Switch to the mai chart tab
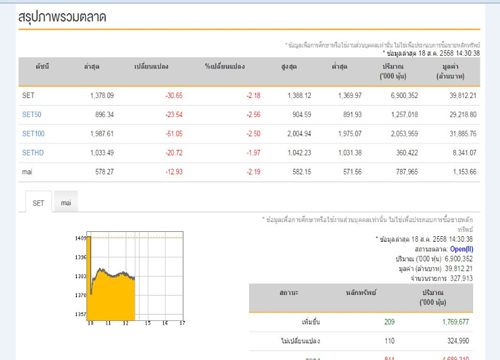500x360 pixels. click(66, 202)
